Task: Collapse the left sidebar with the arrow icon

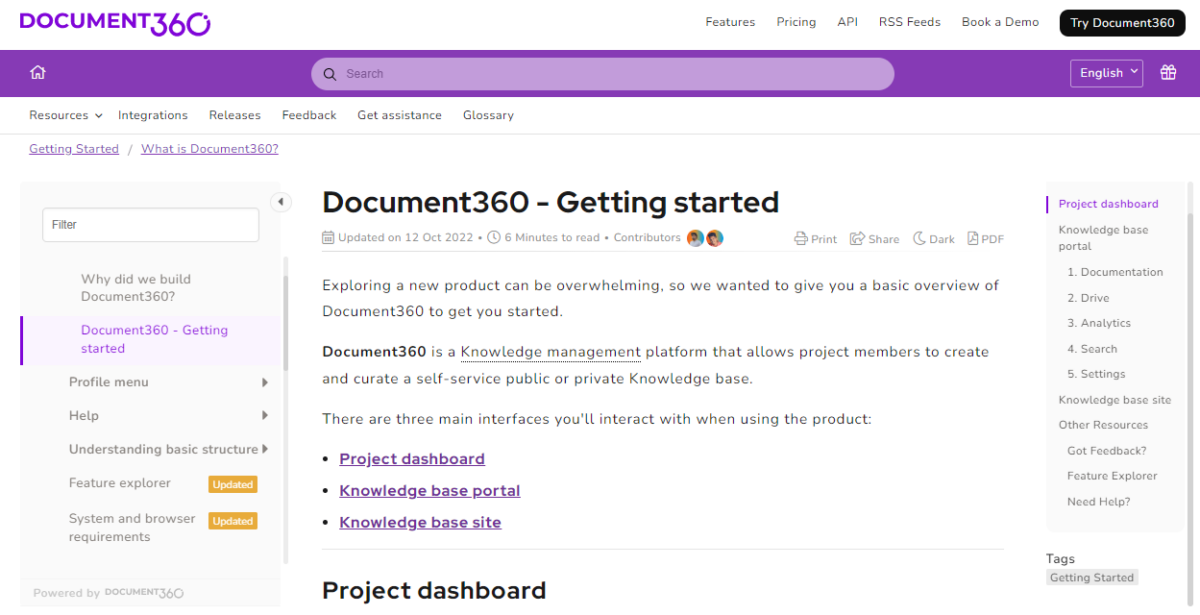Action: (x=281, y=201)
